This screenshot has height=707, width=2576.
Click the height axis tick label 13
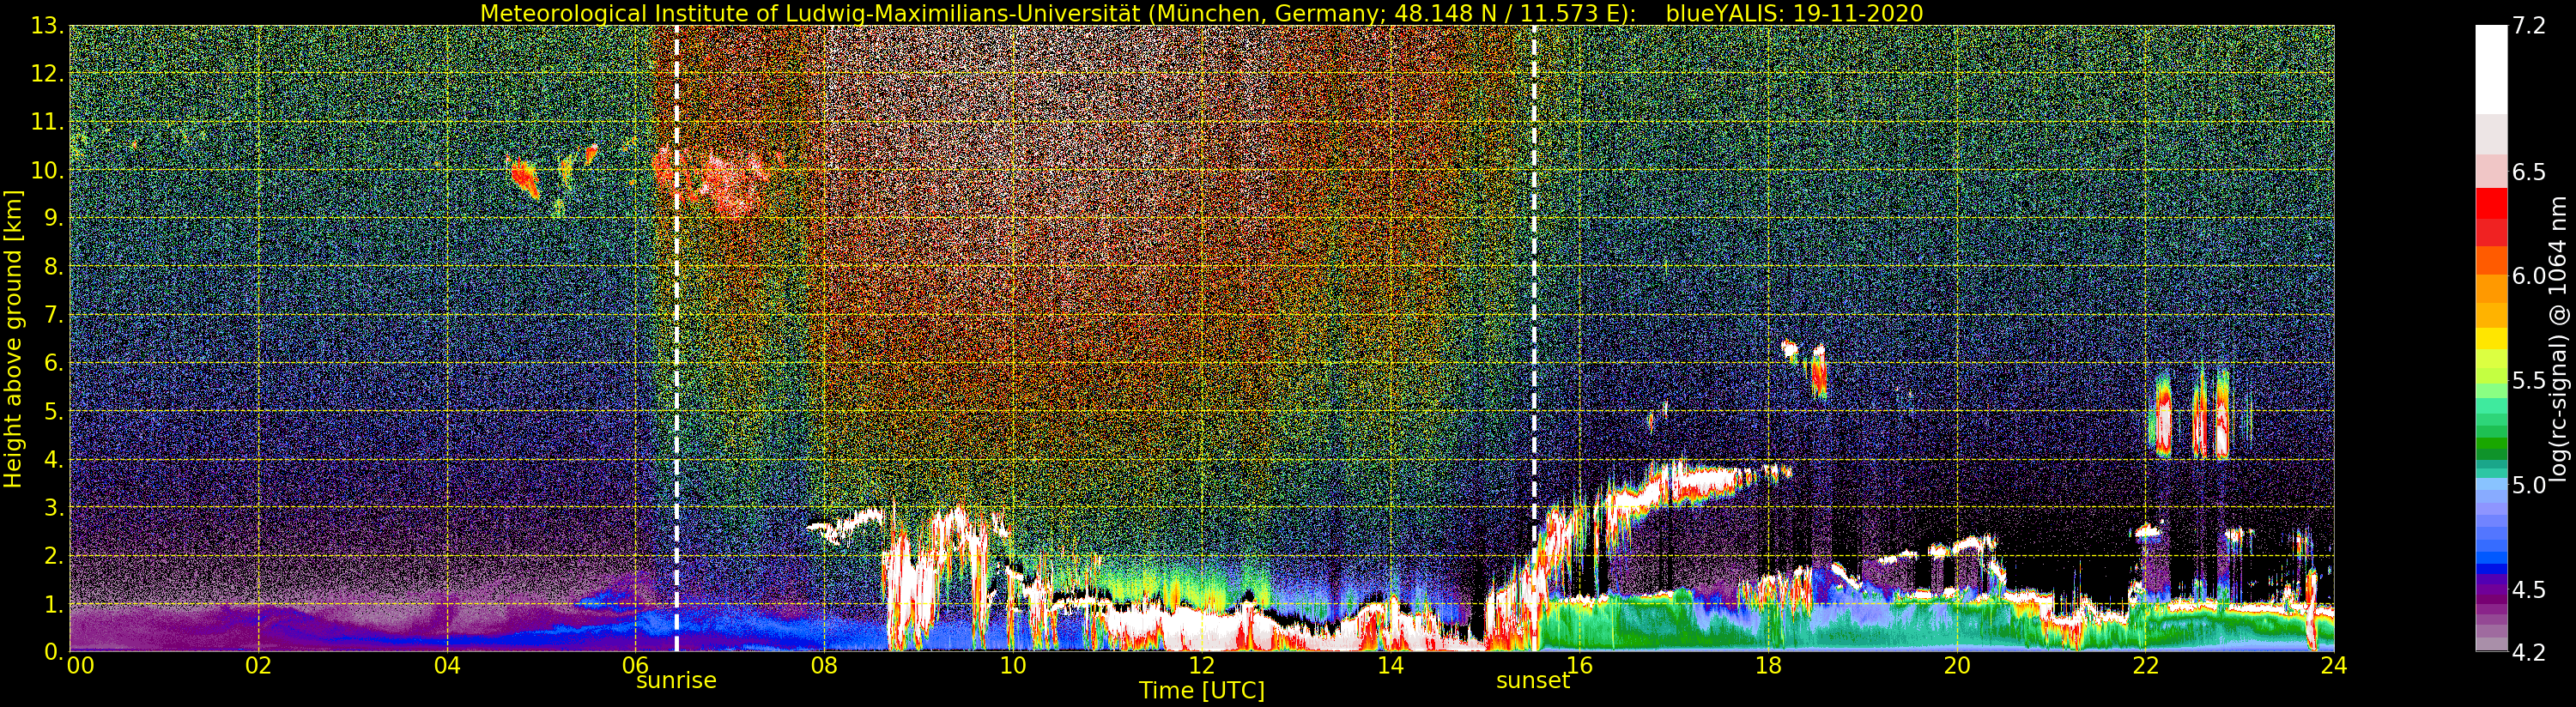point(47,27)
